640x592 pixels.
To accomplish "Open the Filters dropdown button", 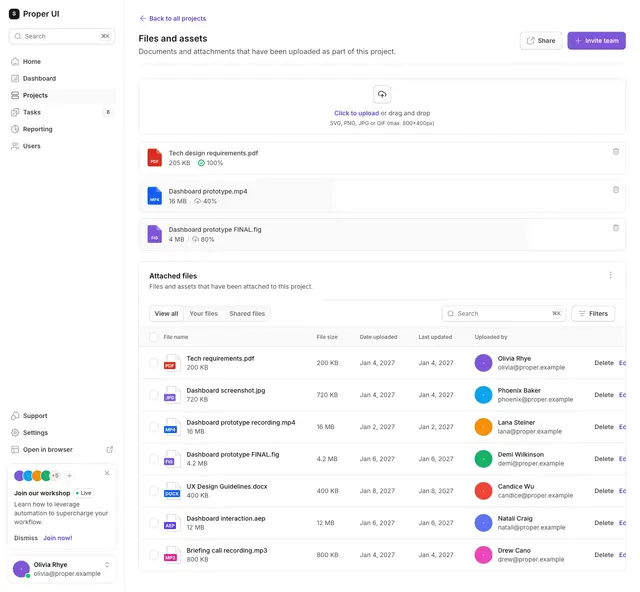I will coord(593,314).
